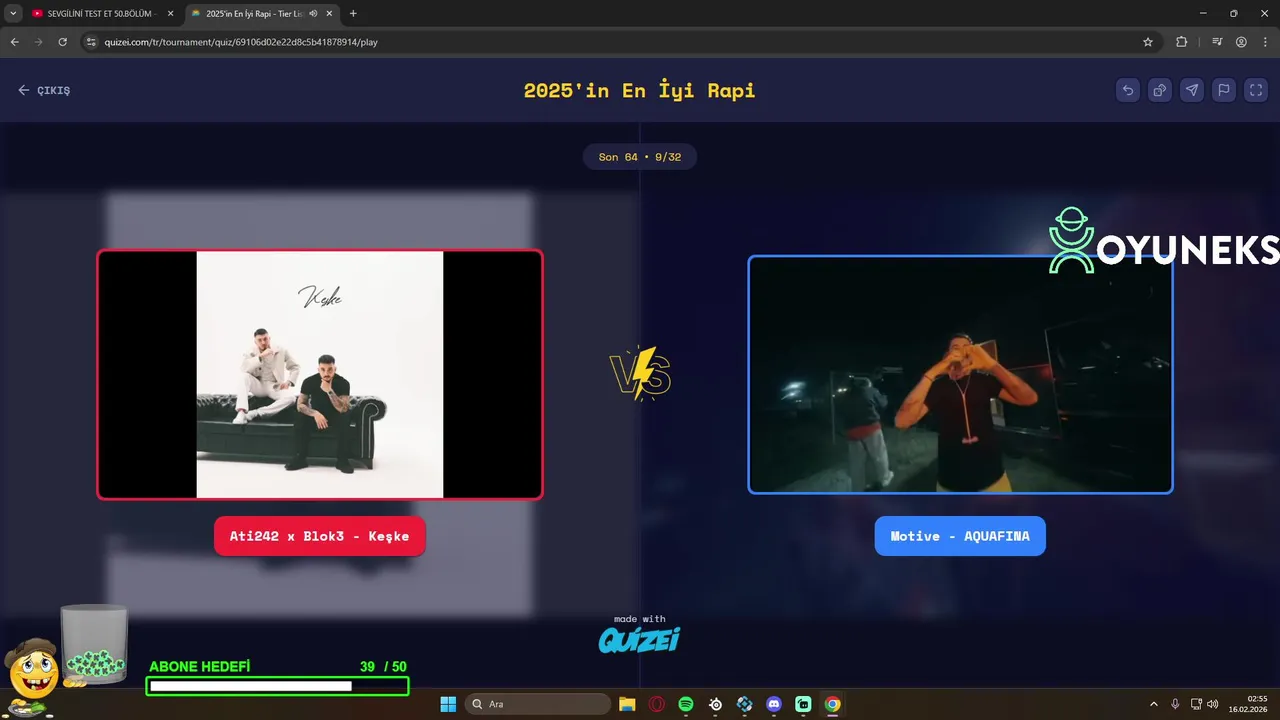
Task: Open Opera browser from taskbar
Action: (657, 704)
